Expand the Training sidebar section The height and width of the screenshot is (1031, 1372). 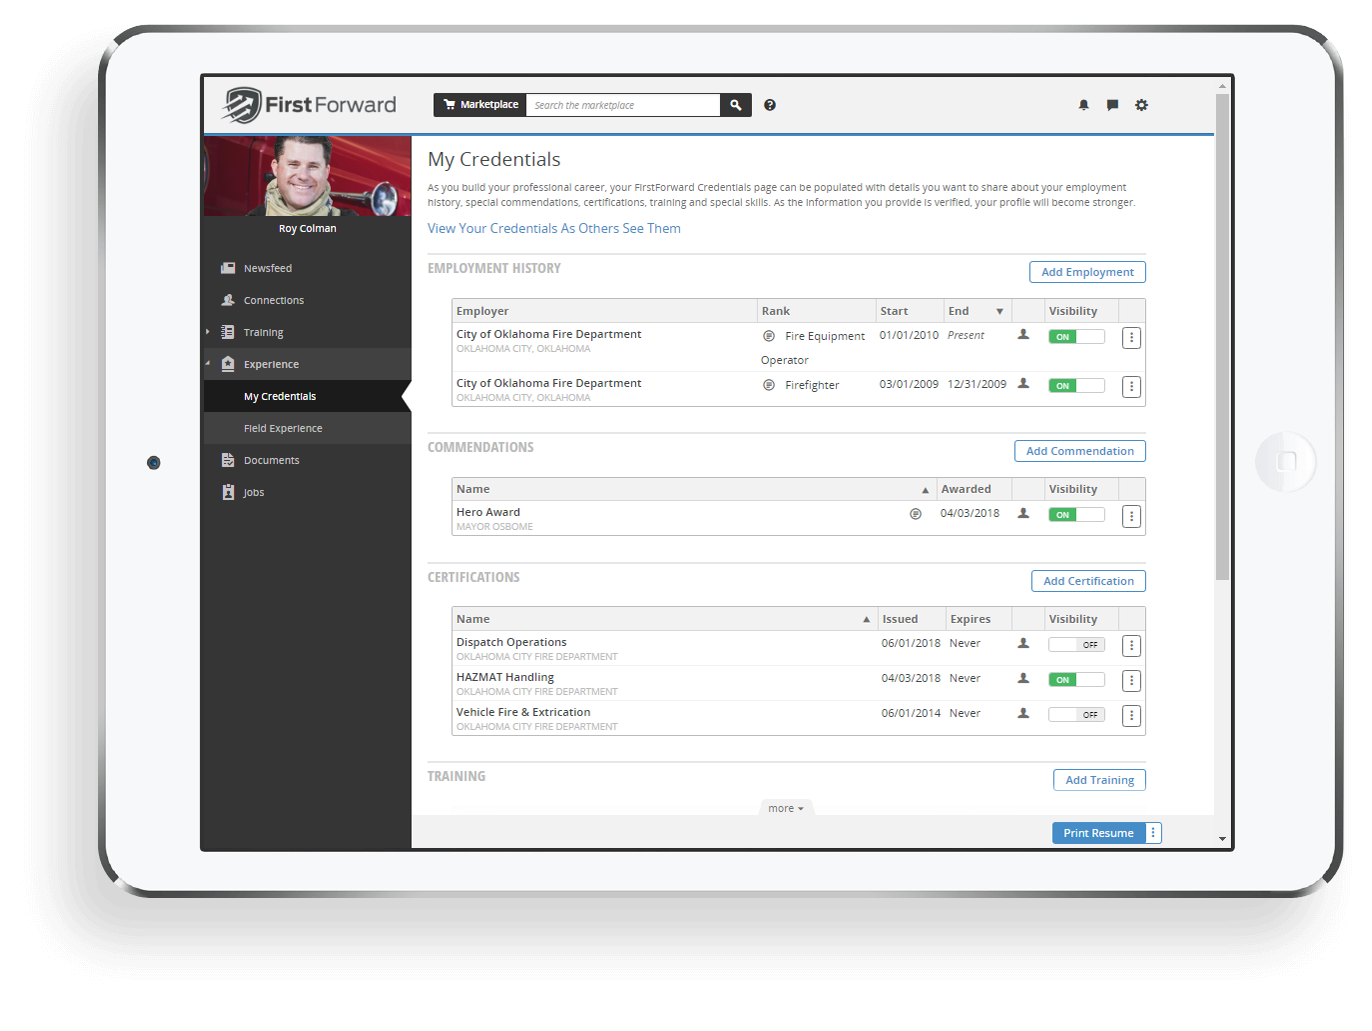click(208, 332)
